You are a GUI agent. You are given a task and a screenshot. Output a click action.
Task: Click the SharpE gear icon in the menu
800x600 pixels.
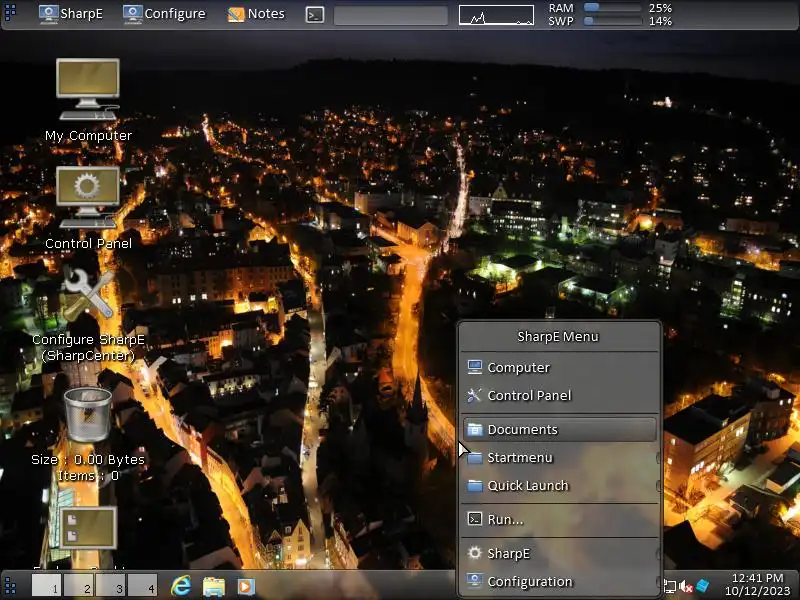(x=475, y=553)
